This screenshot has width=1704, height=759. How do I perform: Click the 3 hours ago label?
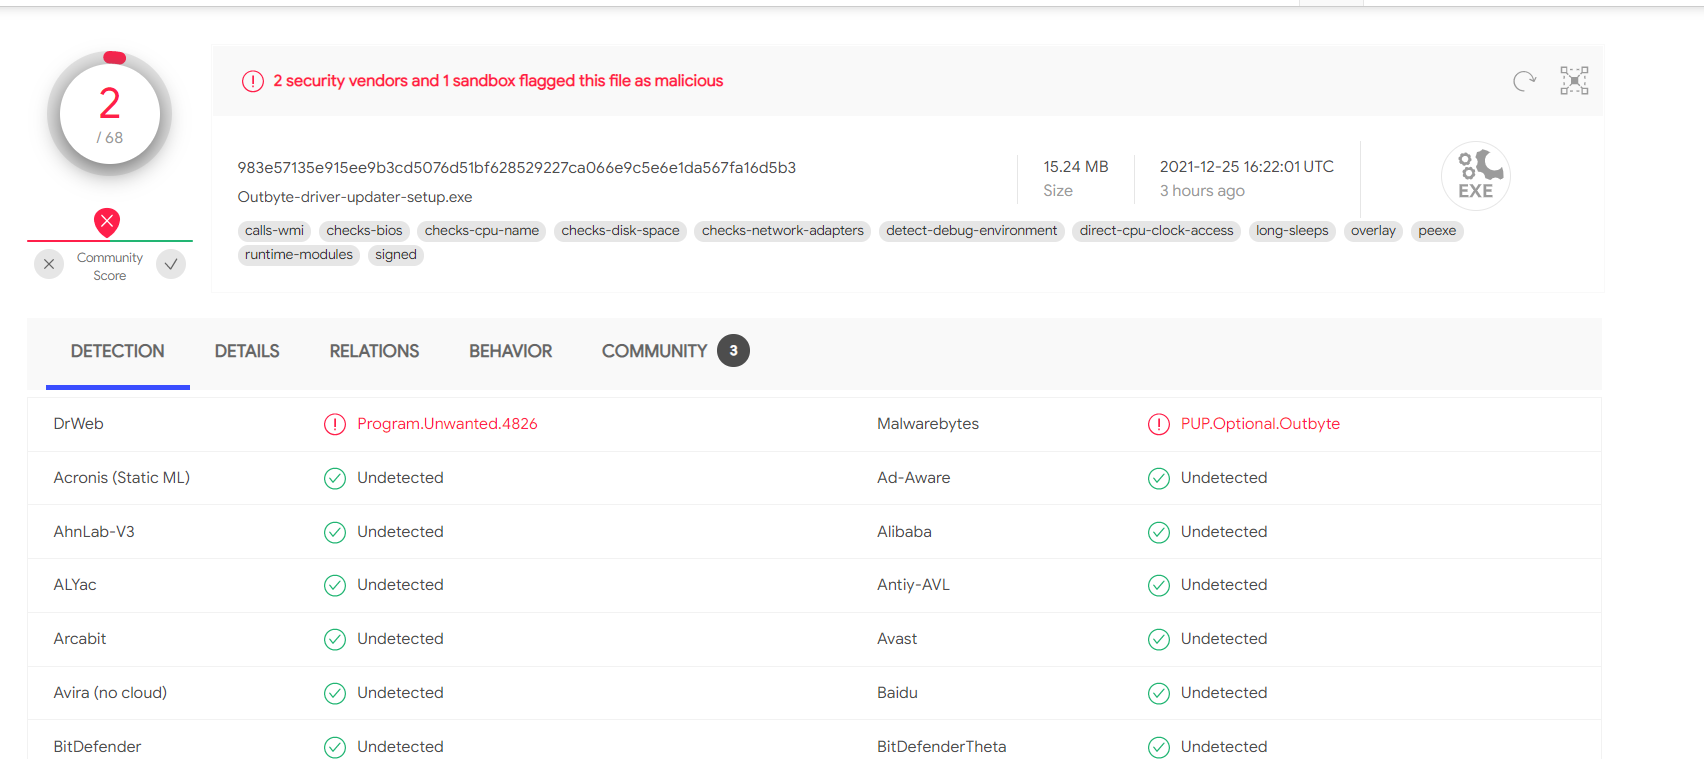(1202, 191)
